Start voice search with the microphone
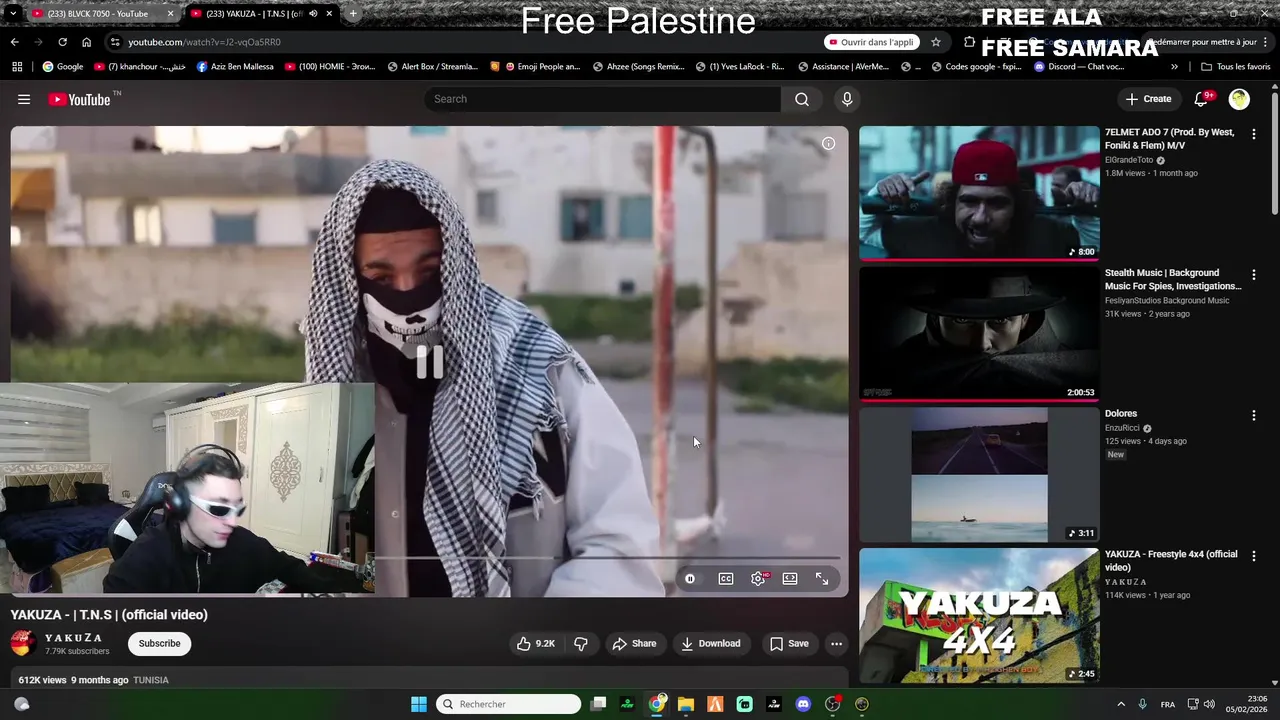Screen dimensions: 1280x720 coord(847,99)
